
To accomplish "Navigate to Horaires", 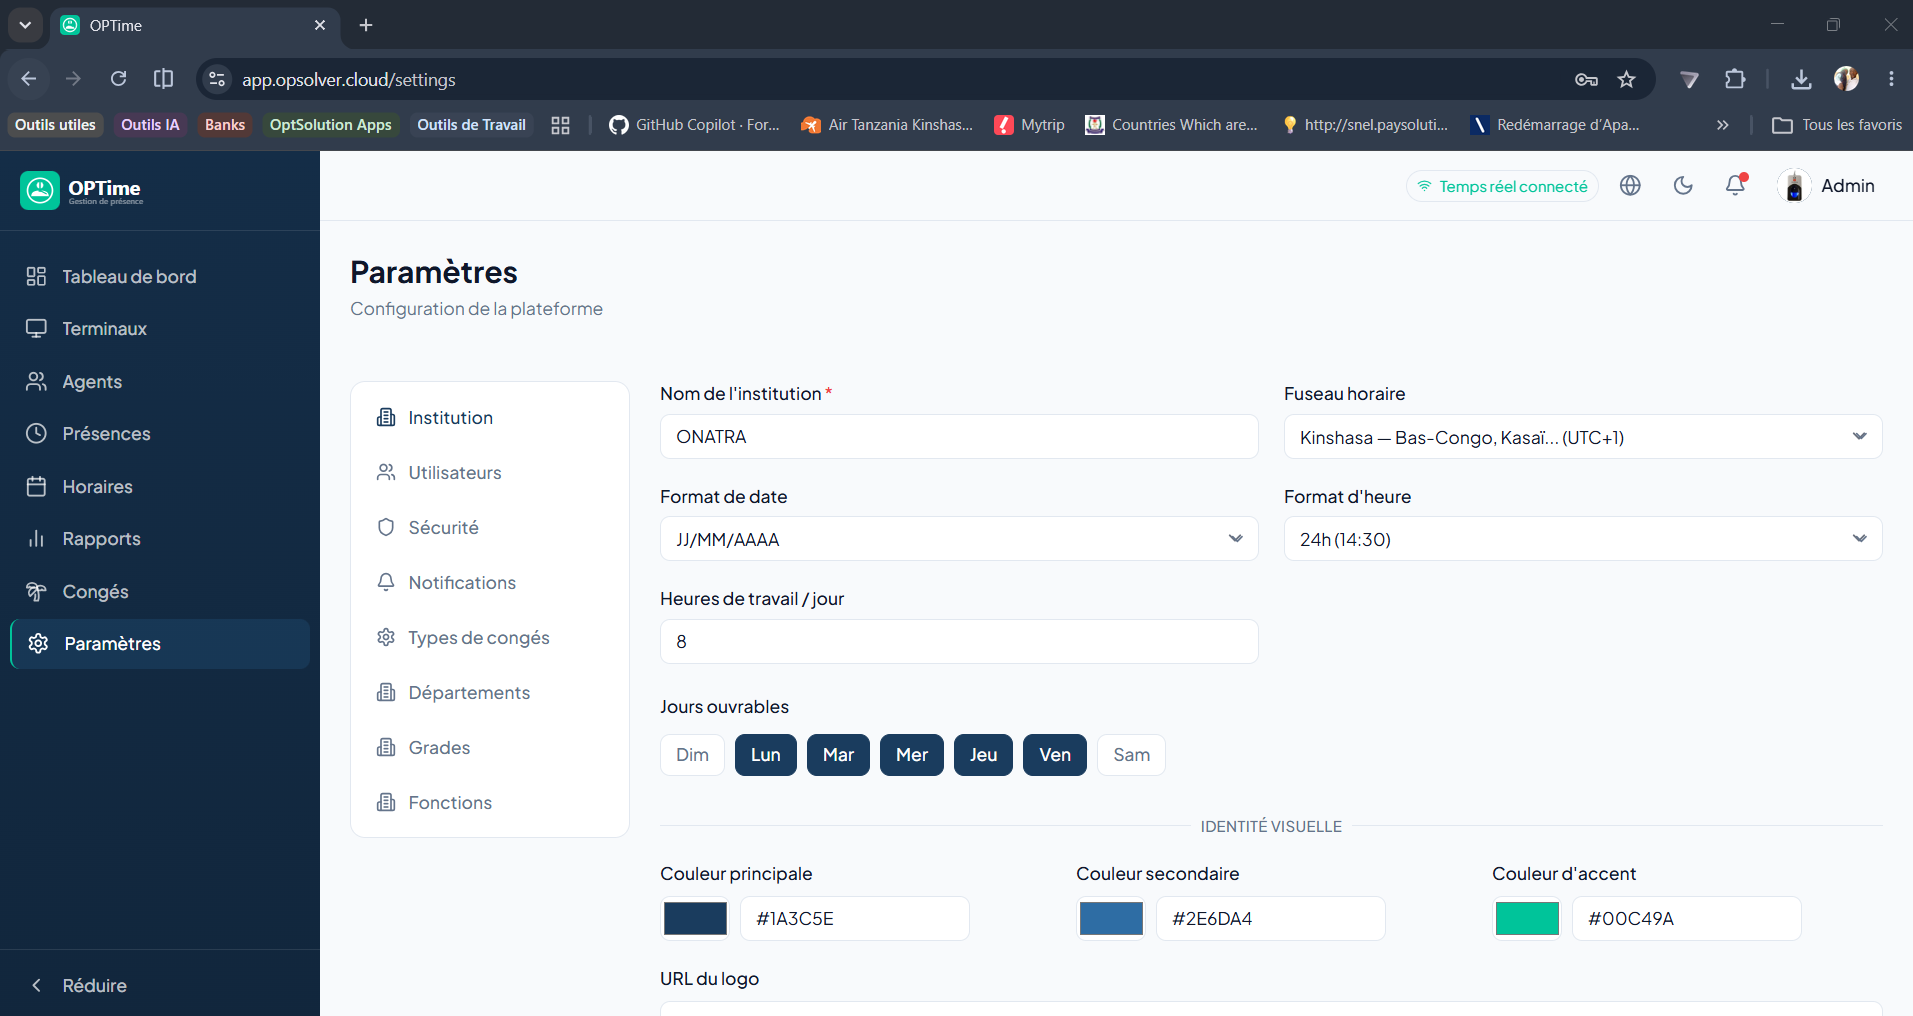I will [x=160, y=486].
